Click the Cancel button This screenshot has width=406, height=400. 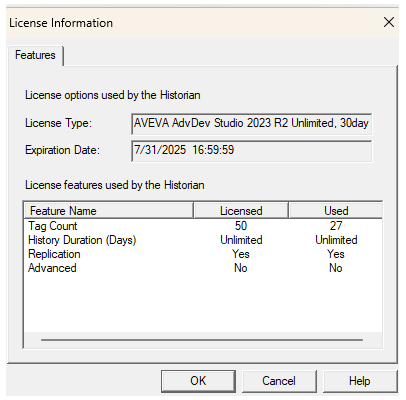pyautogui.click(x=279, y=381)
